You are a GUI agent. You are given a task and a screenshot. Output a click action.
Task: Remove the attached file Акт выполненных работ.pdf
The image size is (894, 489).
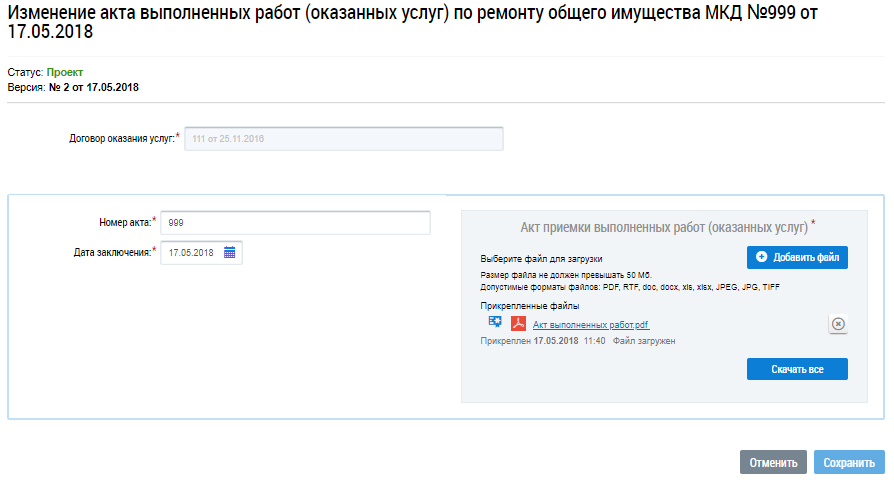[x=838, y=324]
